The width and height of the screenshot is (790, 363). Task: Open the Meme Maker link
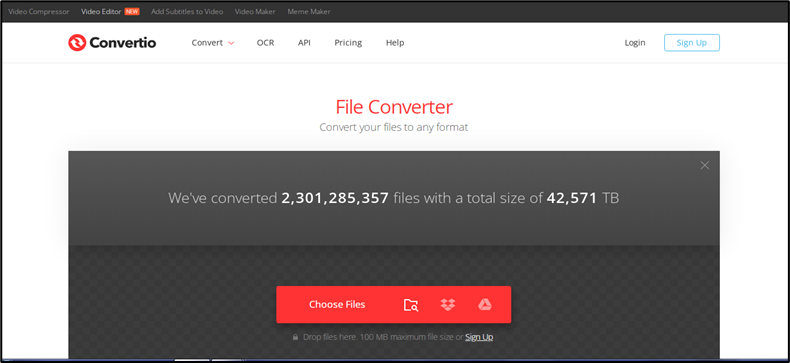pos(309,11)
